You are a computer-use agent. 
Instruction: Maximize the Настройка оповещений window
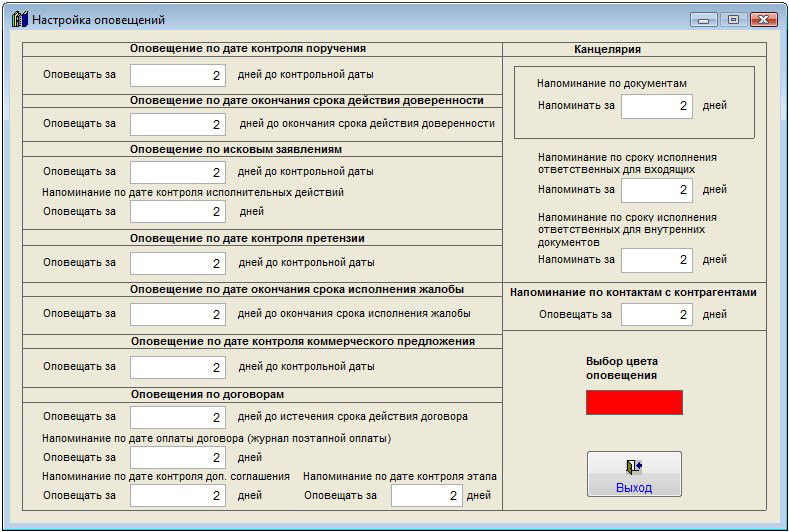(733, 20)
